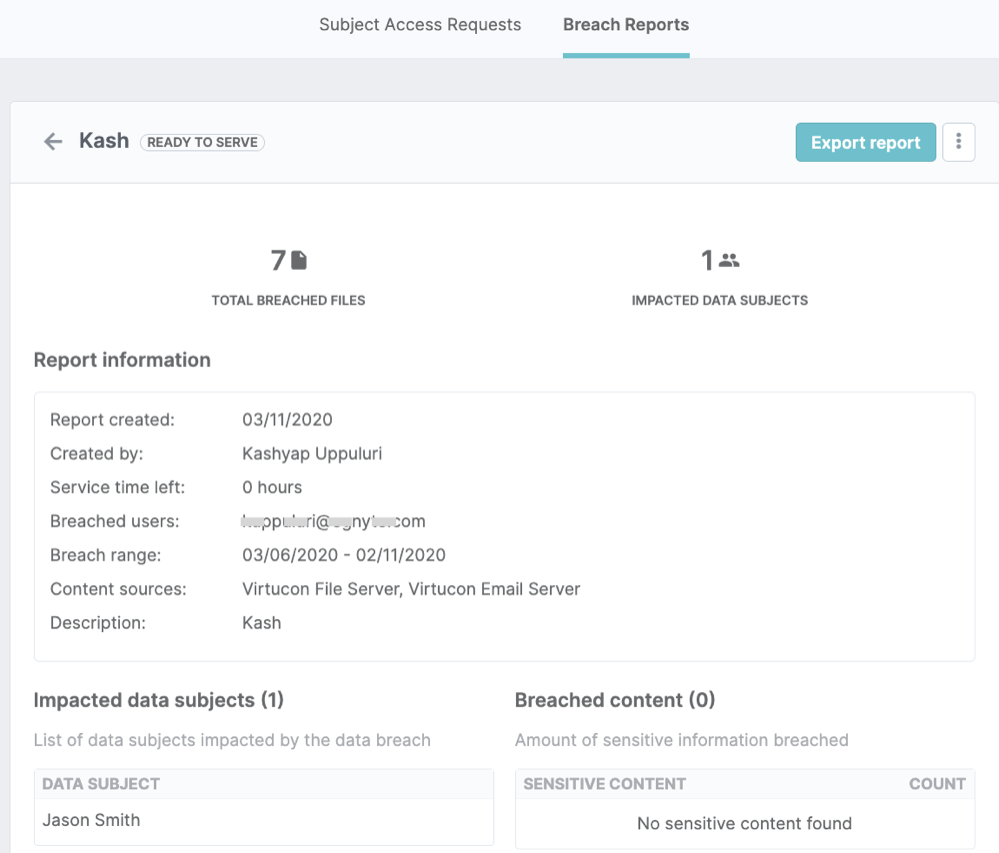Viewport: 999px width, 853px height.
Task: Click the breached files document icon
Action: click(x=299, y=260)
